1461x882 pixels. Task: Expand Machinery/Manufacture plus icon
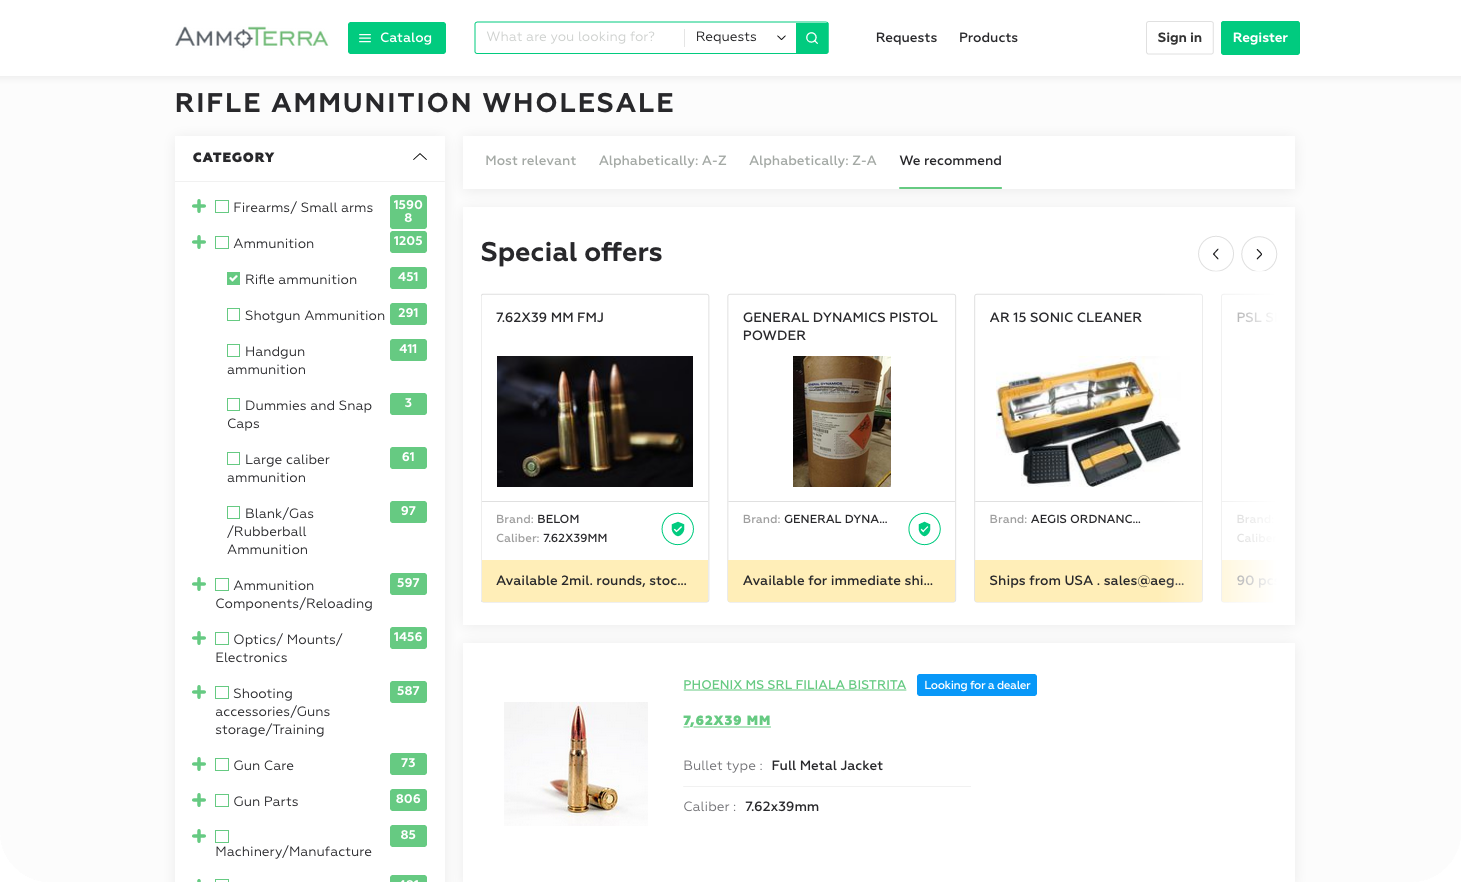[x=199, y=836]
